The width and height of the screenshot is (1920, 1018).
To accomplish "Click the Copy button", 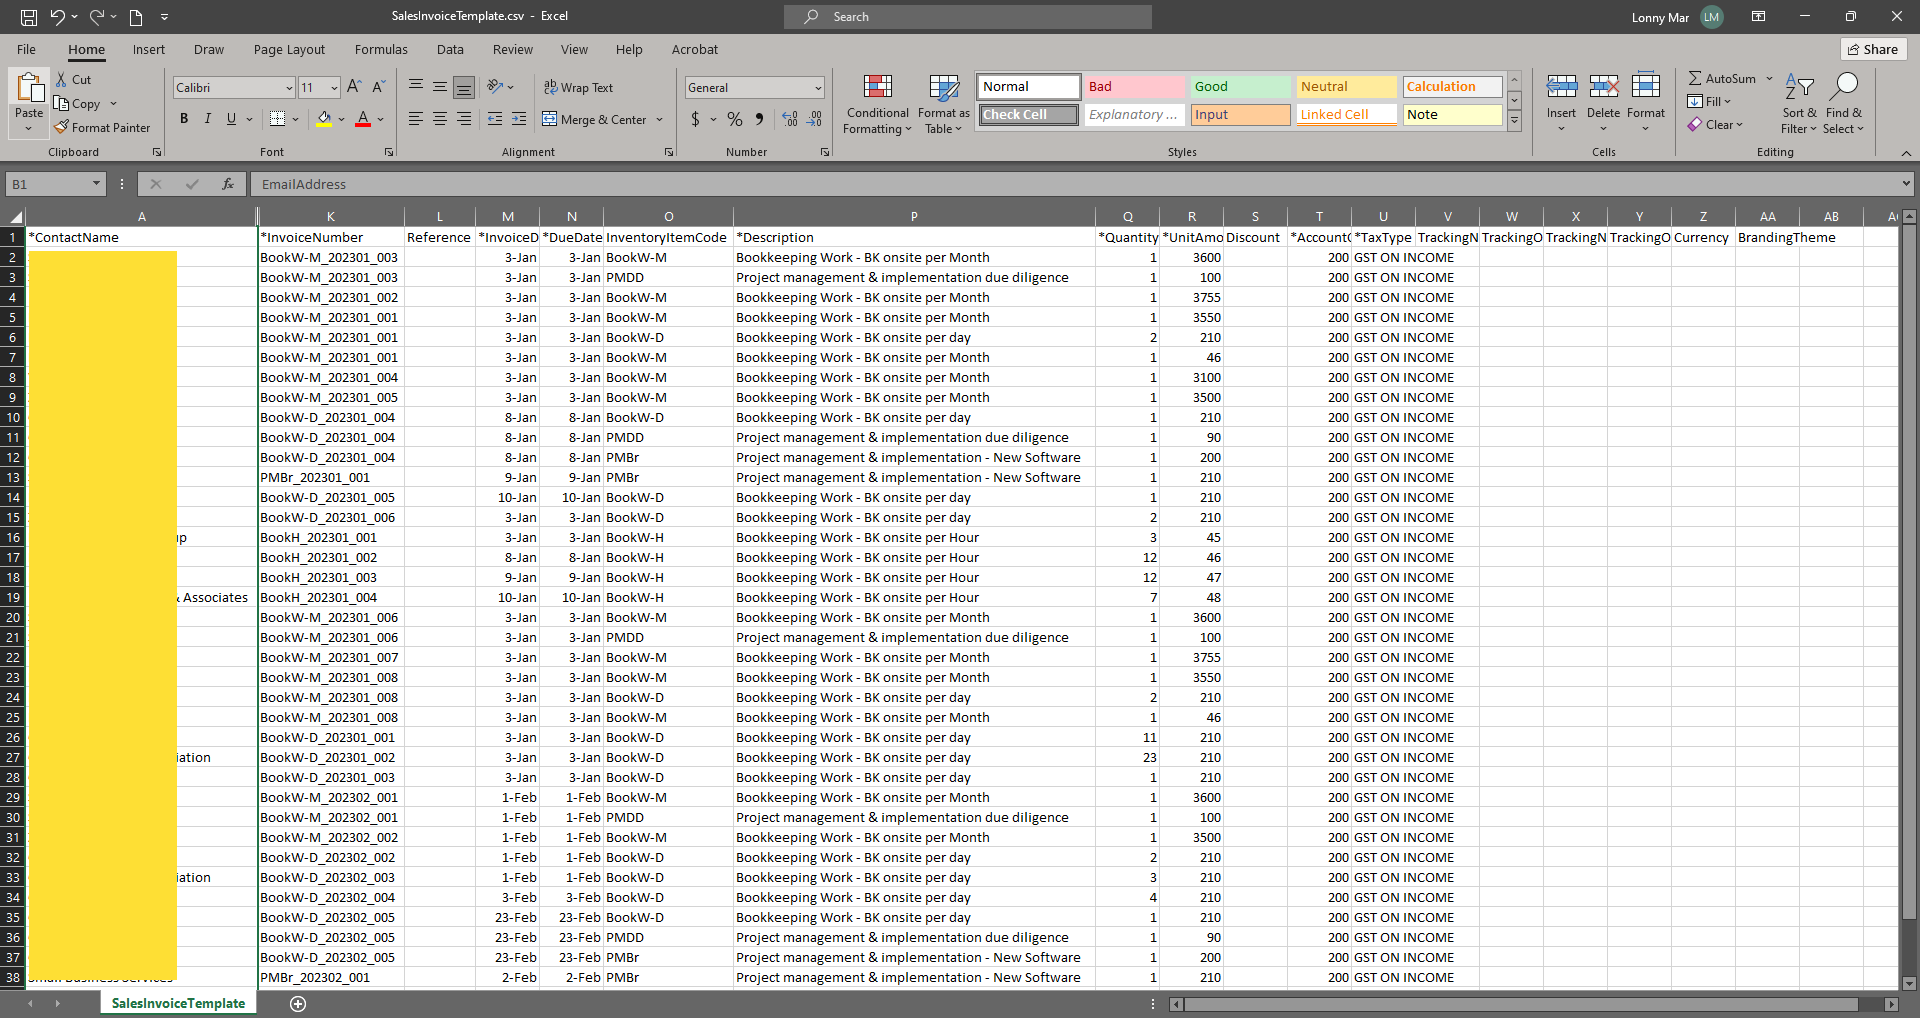I will pyautogui.click(x=78, y=104).
